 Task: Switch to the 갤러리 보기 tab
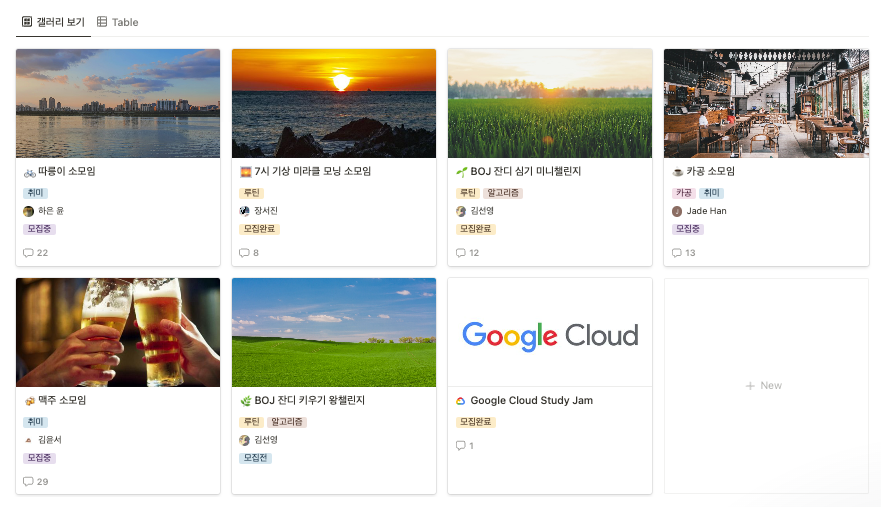pos(53,22)
